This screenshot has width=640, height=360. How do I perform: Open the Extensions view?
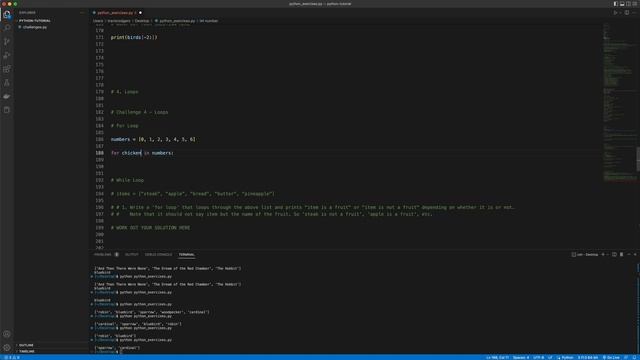7,69
